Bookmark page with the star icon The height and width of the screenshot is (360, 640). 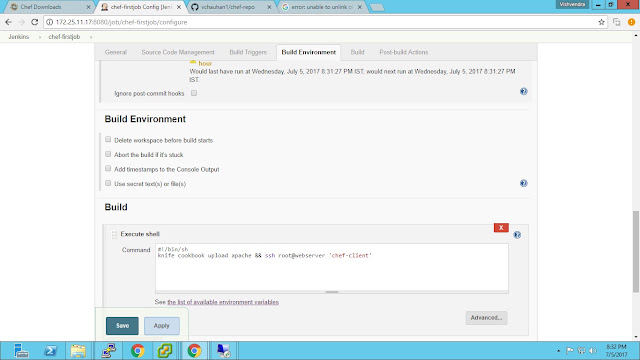601,22
